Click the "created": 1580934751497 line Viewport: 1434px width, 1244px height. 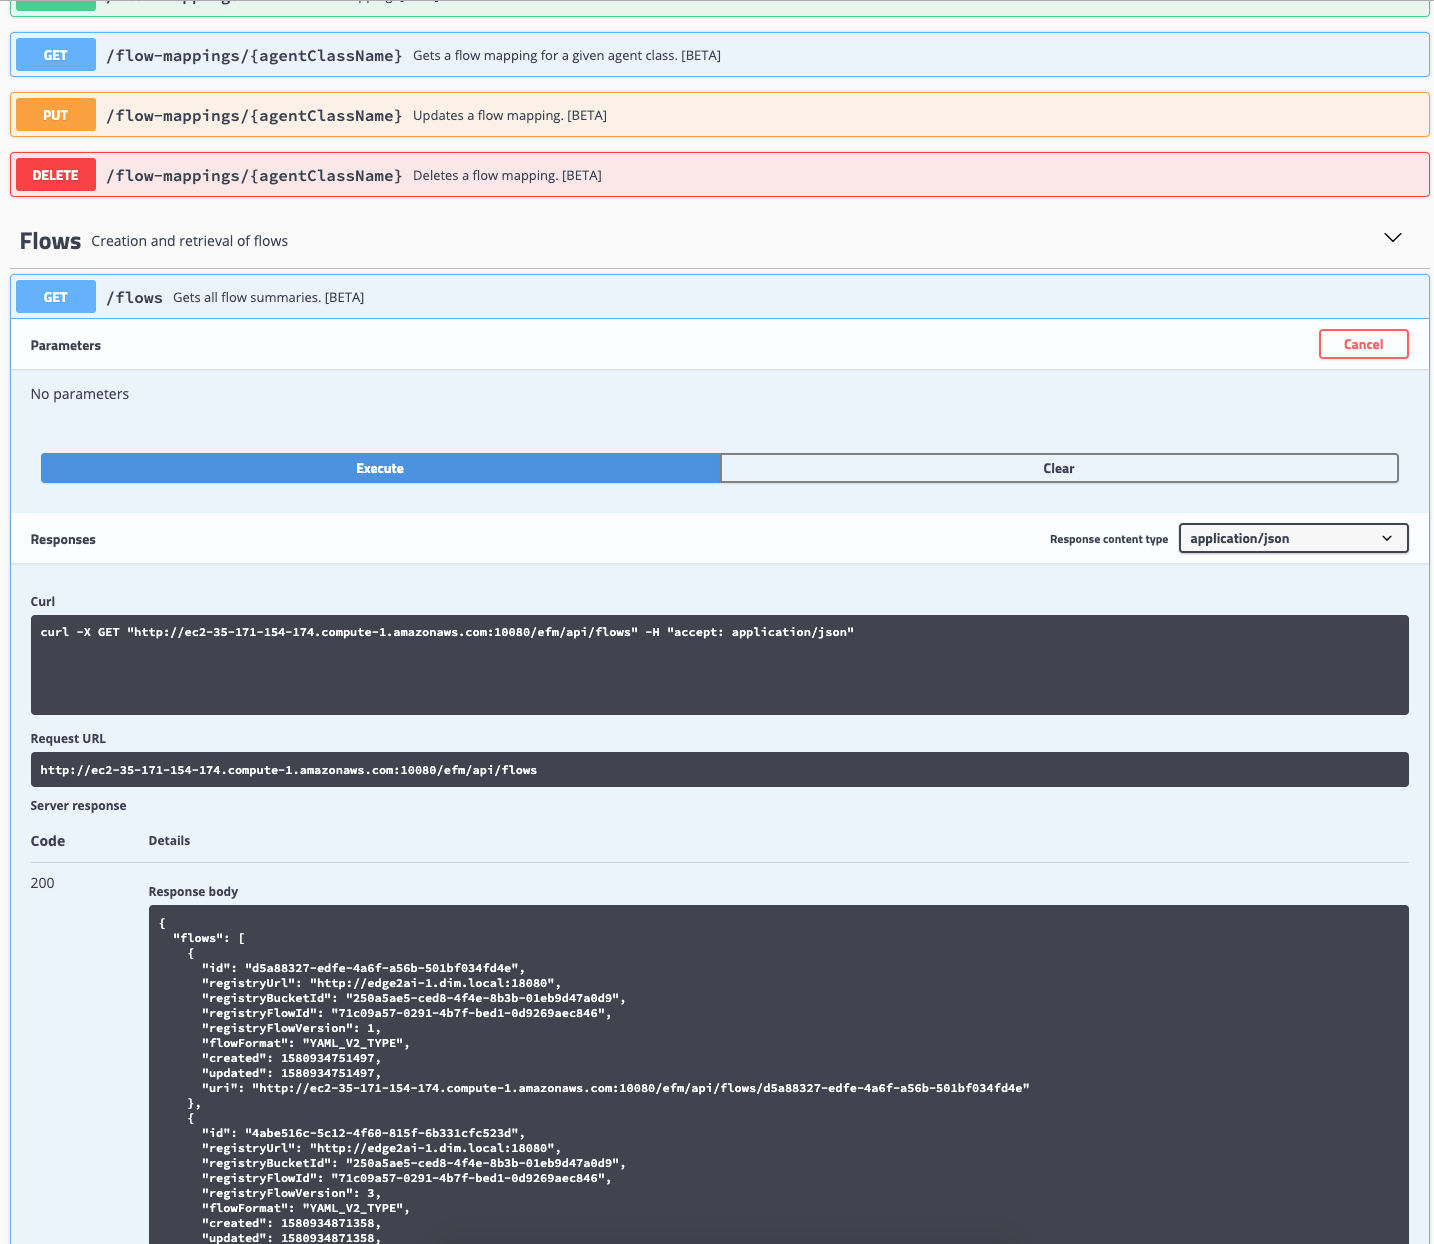[x=291, y=1058]
